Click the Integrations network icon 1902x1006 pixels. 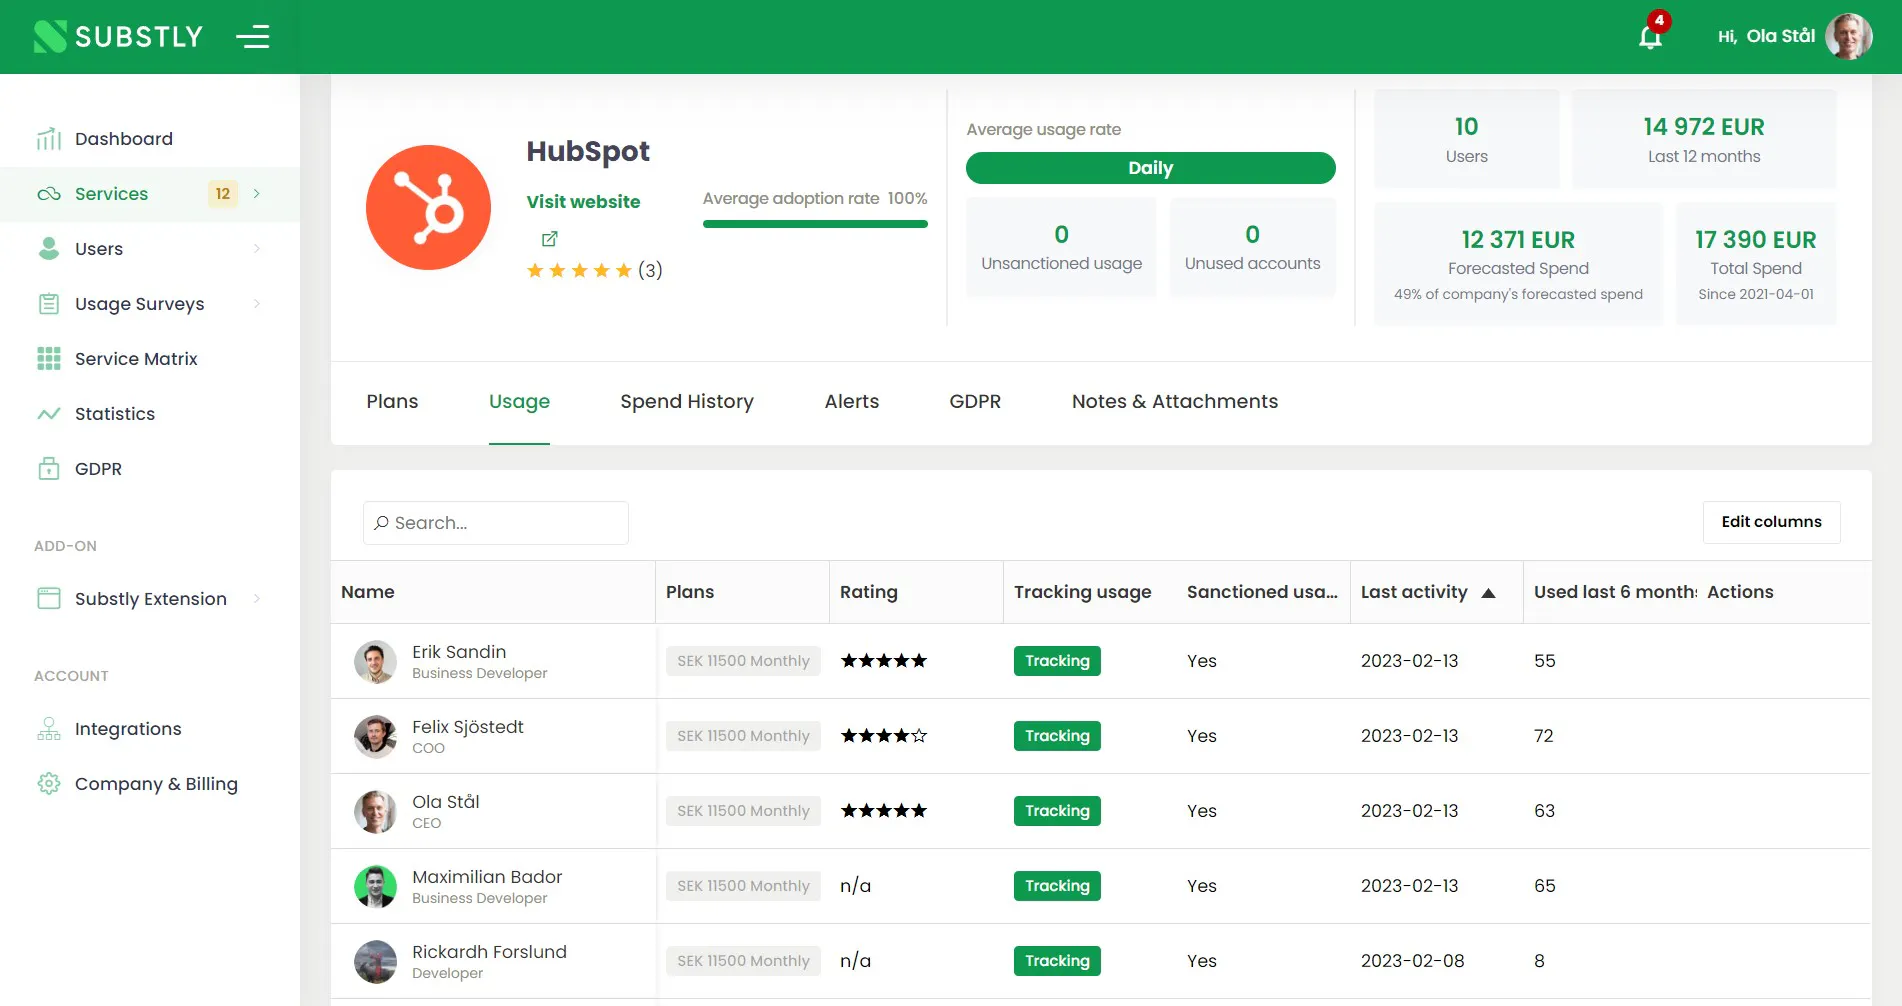[49, 729]
